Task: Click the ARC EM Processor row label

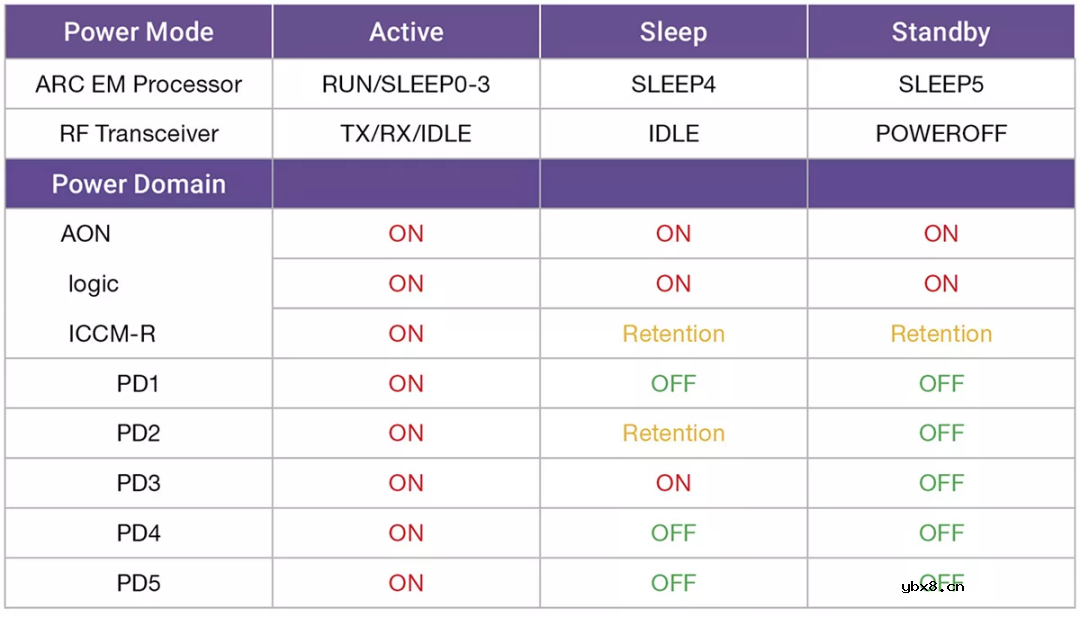Action: 138,84
